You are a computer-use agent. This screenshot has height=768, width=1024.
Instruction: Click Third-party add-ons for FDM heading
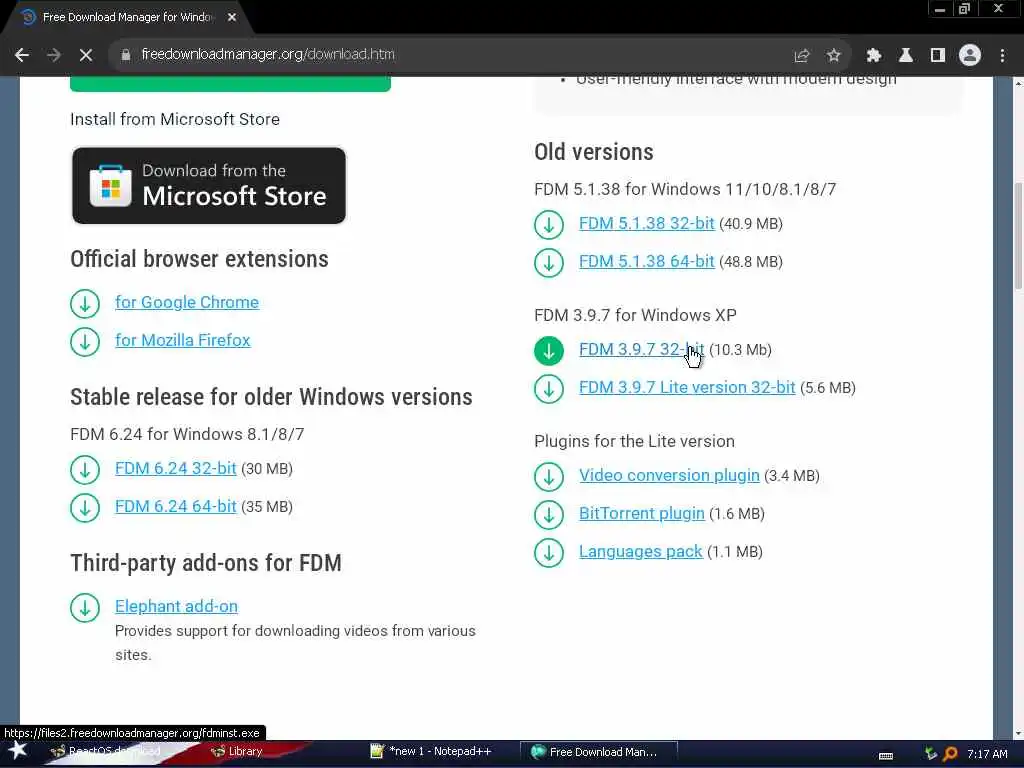coord(206,563)
